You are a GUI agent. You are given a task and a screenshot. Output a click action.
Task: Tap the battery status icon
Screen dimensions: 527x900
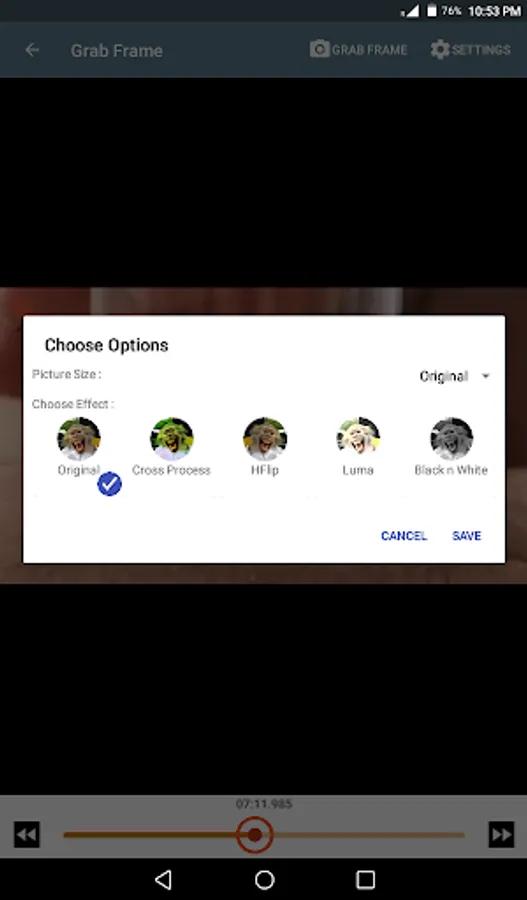[x=431, y=11]
